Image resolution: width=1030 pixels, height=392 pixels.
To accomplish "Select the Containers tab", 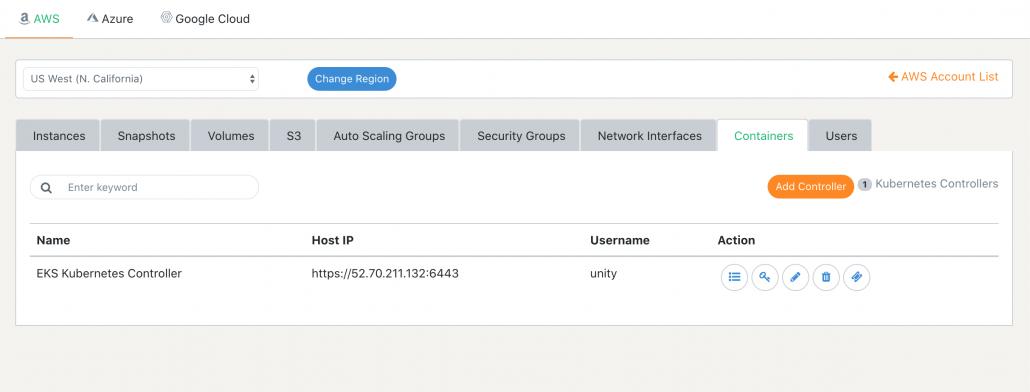I will [x=763, y=136].
